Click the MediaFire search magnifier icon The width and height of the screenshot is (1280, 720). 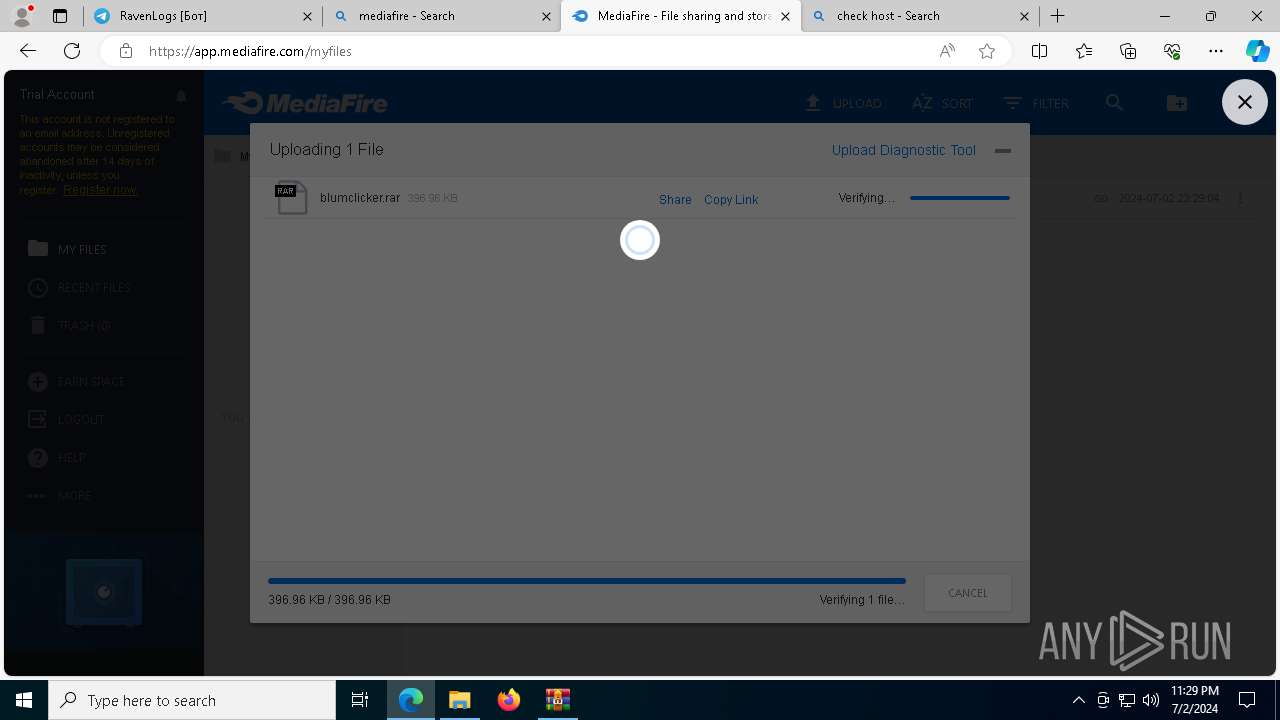1114,103
